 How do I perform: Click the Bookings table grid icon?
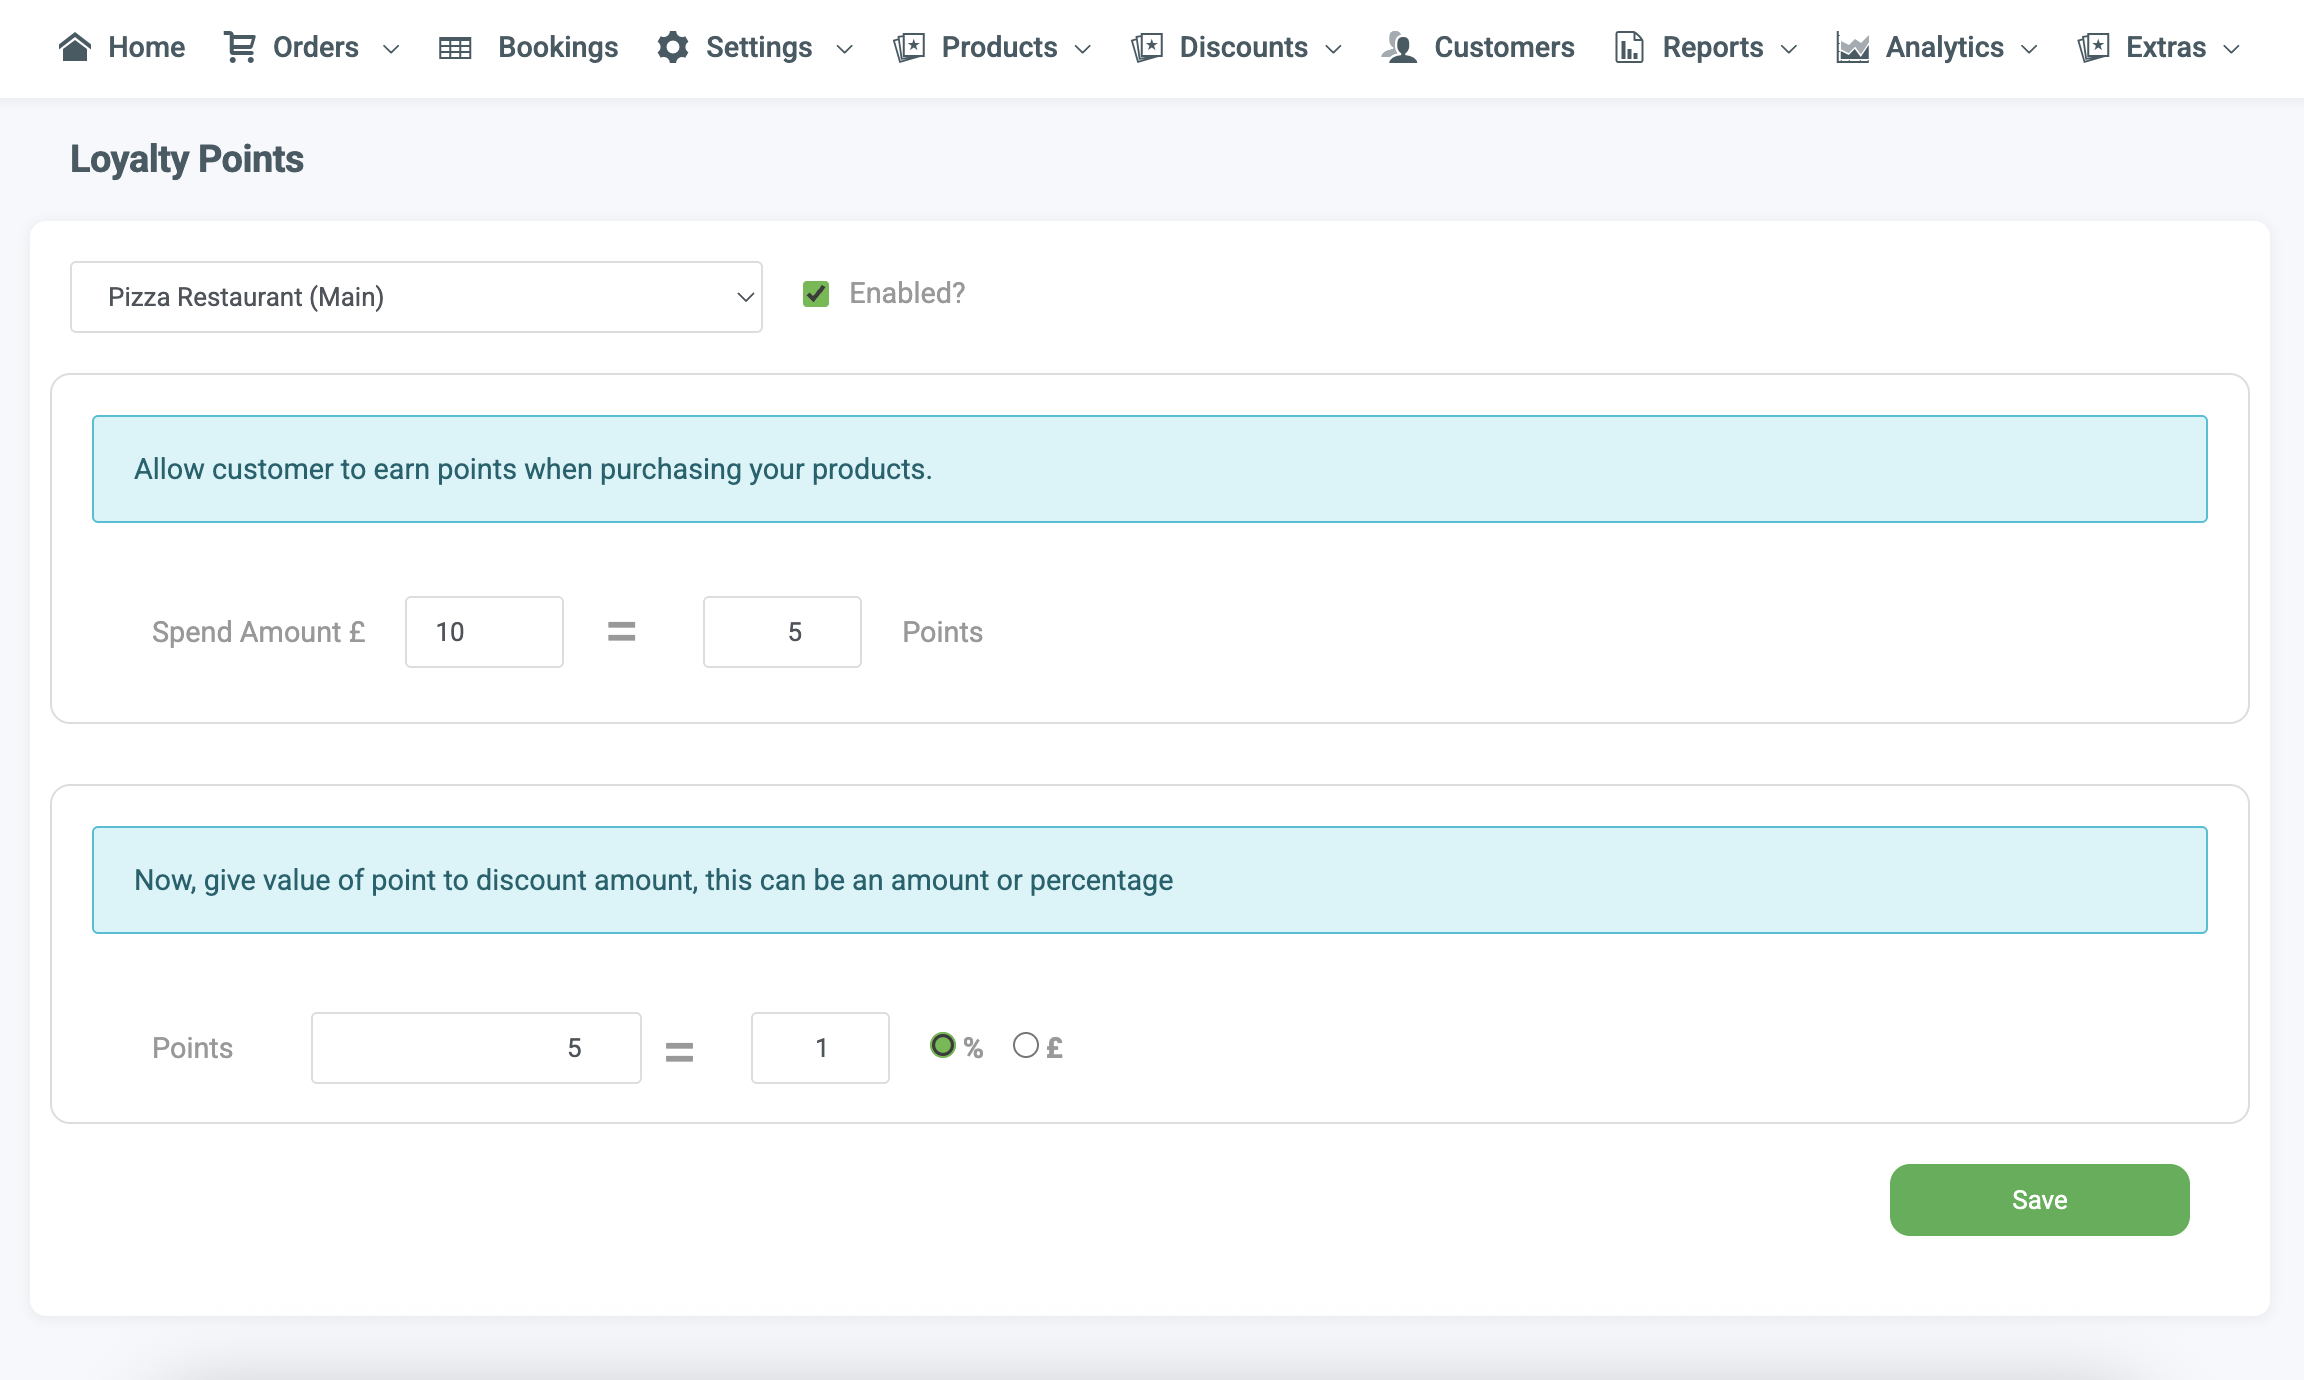pos(455,48)
